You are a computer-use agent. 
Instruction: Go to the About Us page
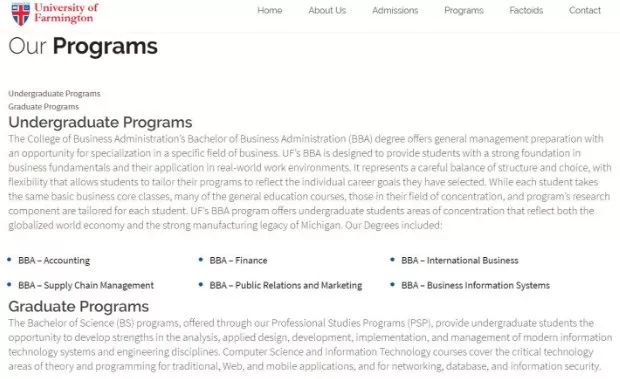(x=327, y=10)
